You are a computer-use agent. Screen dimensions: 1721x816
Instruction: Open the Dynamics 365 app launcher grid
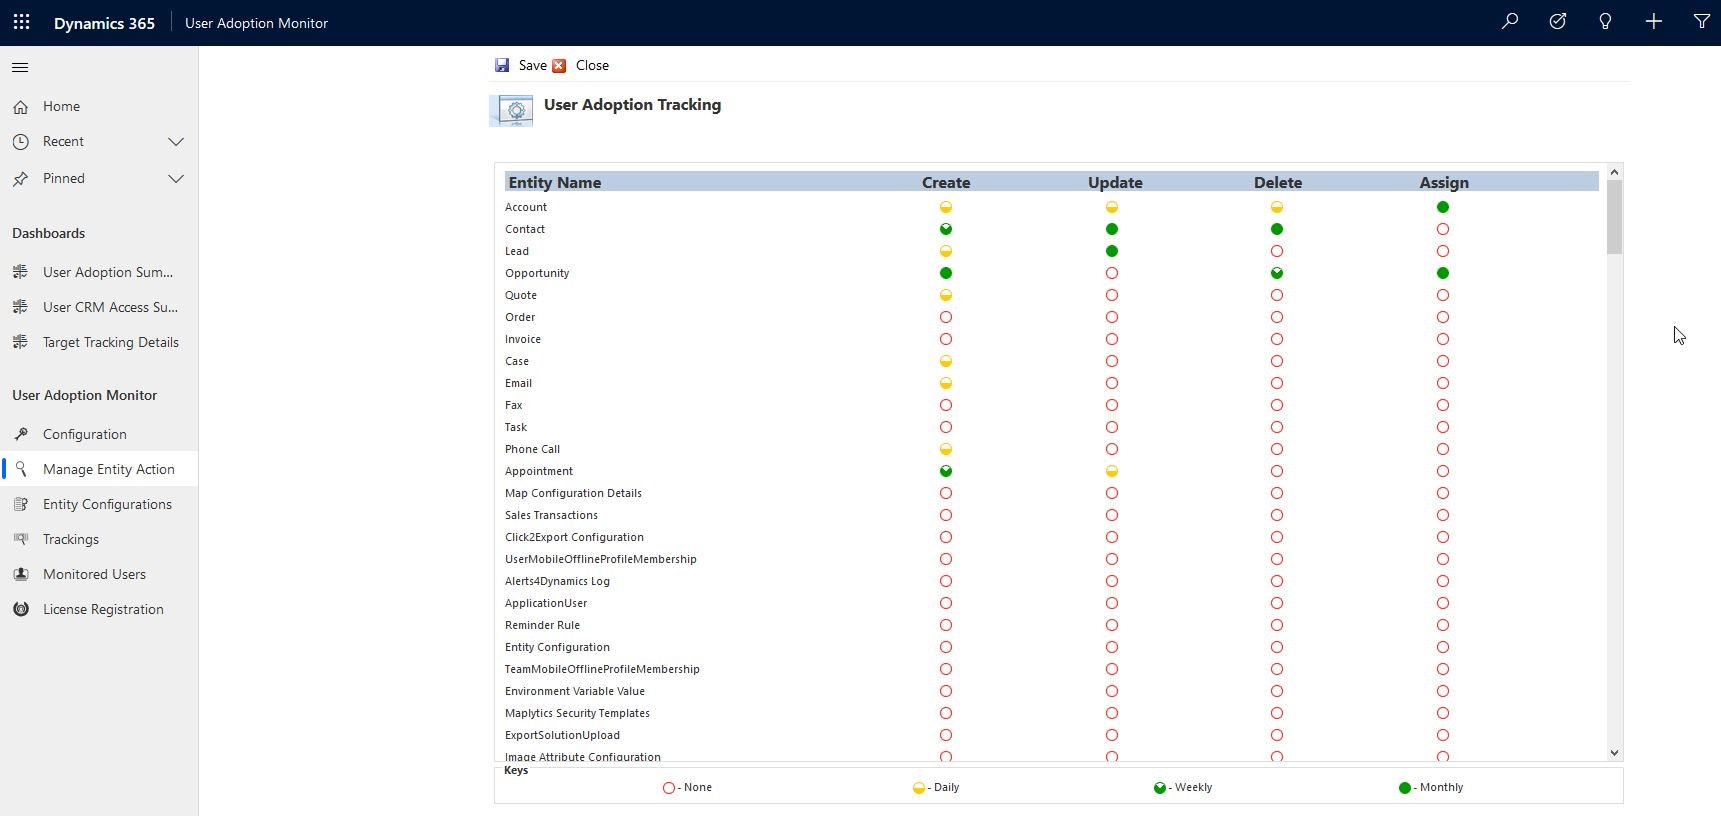click(x=21, y=22)
